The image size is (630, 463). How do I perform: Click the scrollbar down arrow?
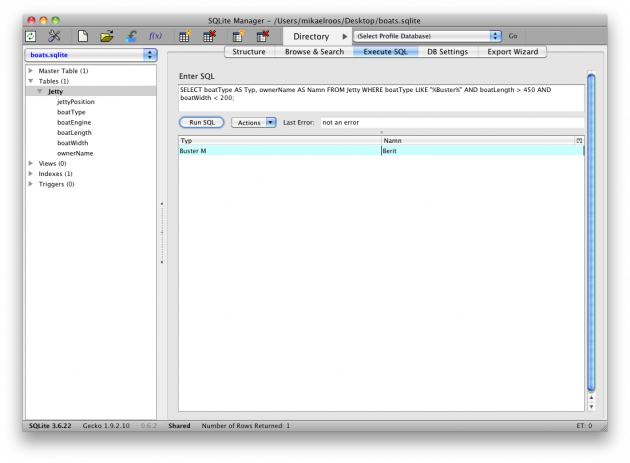coord(591,407)
